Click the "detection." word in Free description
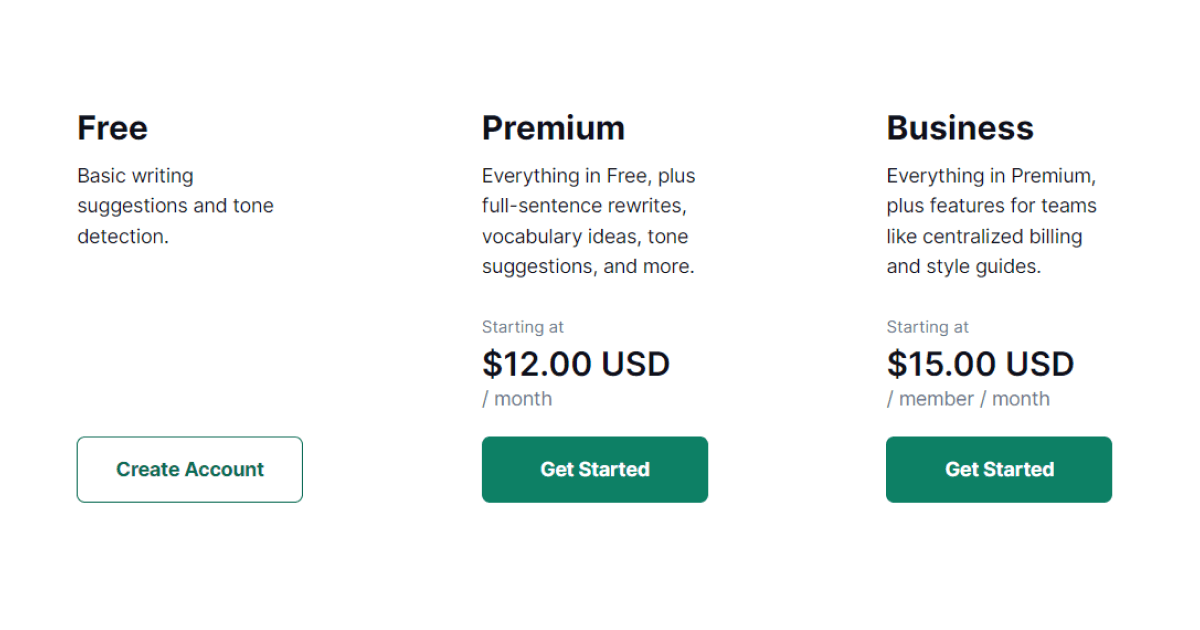The height and width of the screenshot is (630, 1200). pos(123,237)
